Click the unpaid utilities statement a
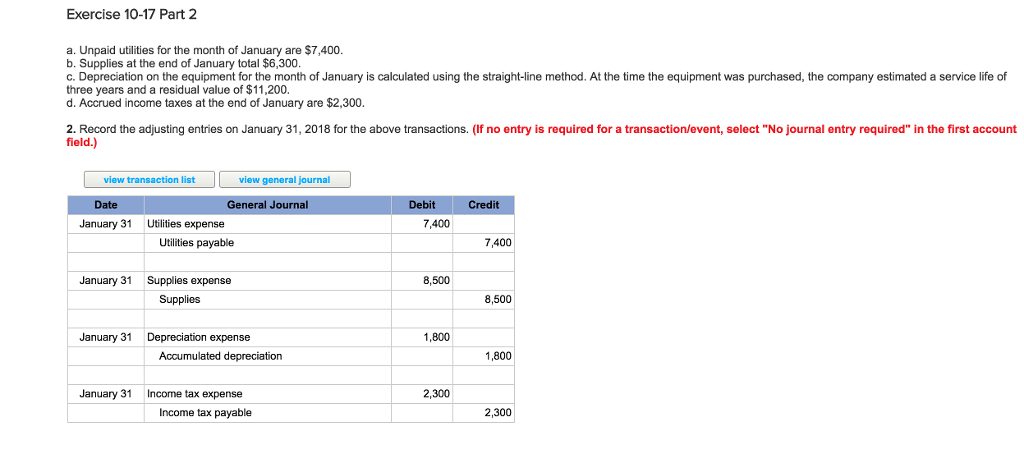This screenshot has width=1024, height=454. pos(204,50)
